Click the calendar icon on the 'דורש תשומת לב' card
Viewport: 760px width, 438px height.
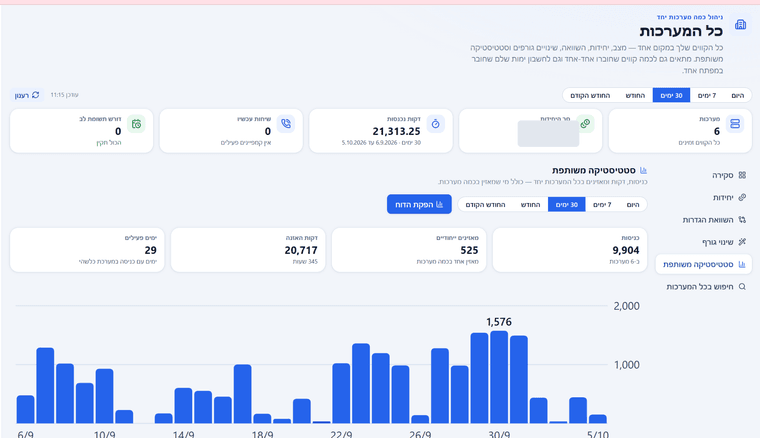coord(136,124)
